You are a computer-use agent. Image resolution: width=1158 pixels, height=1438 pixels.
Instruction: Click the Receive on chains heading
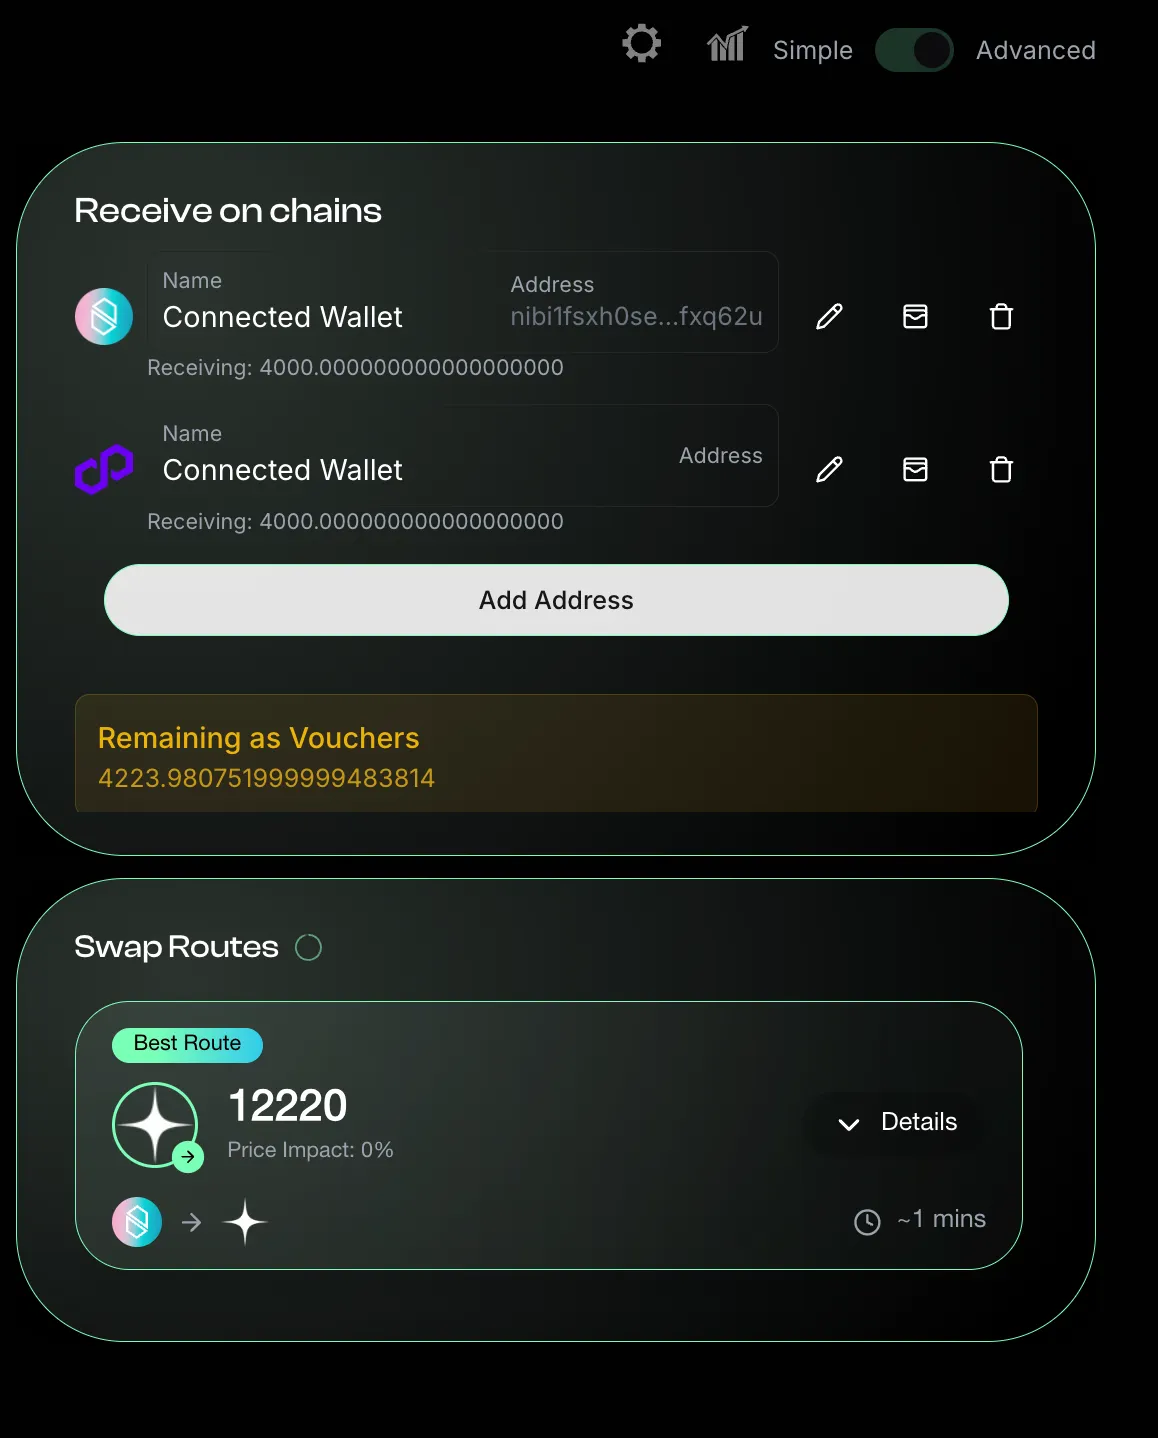coord(228,211)
